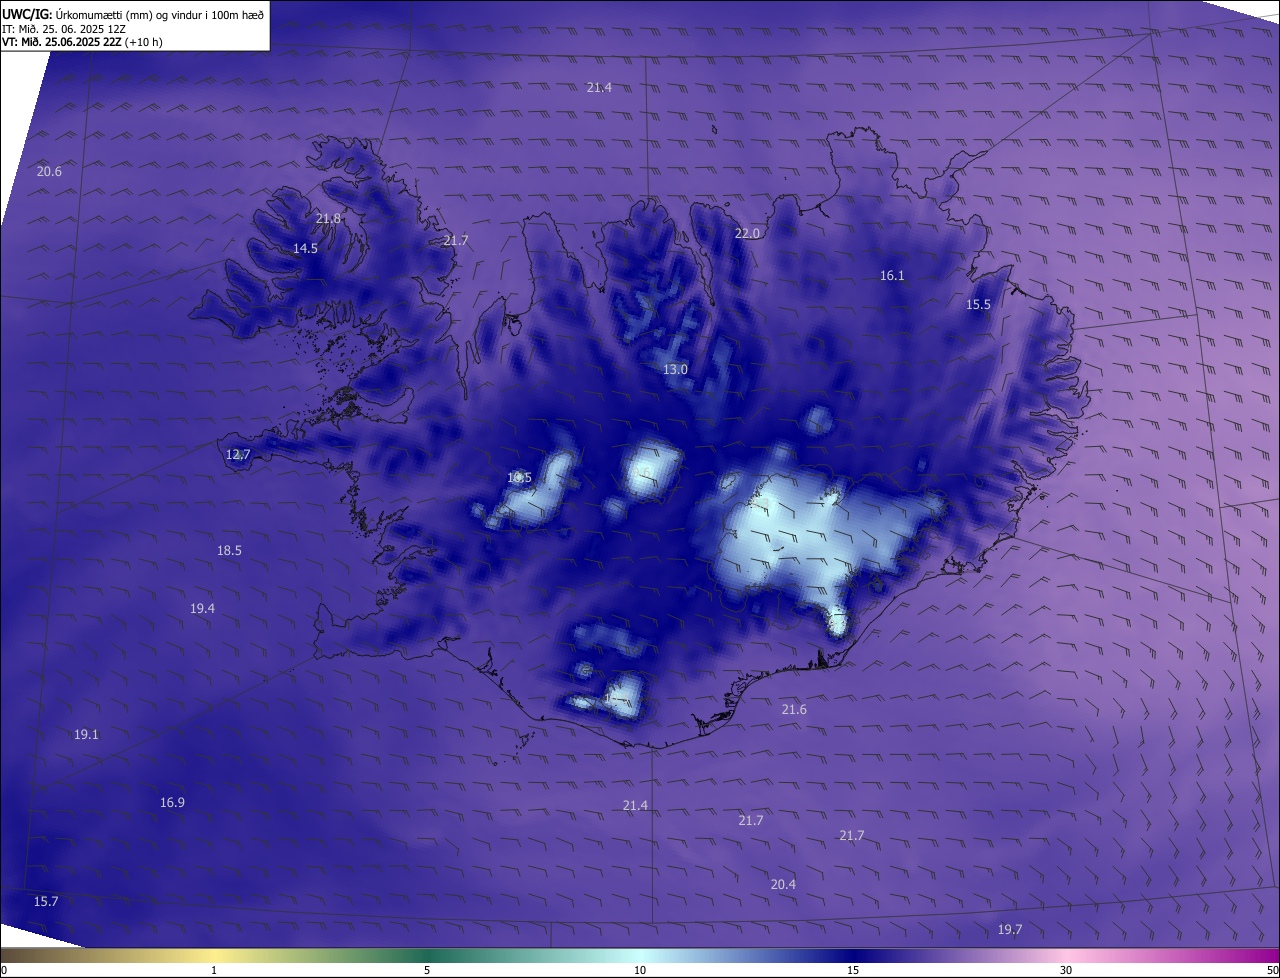This screenshot has height=978, width=1280.
Task: Click the 22.0 value label
Action: [747, 234]
